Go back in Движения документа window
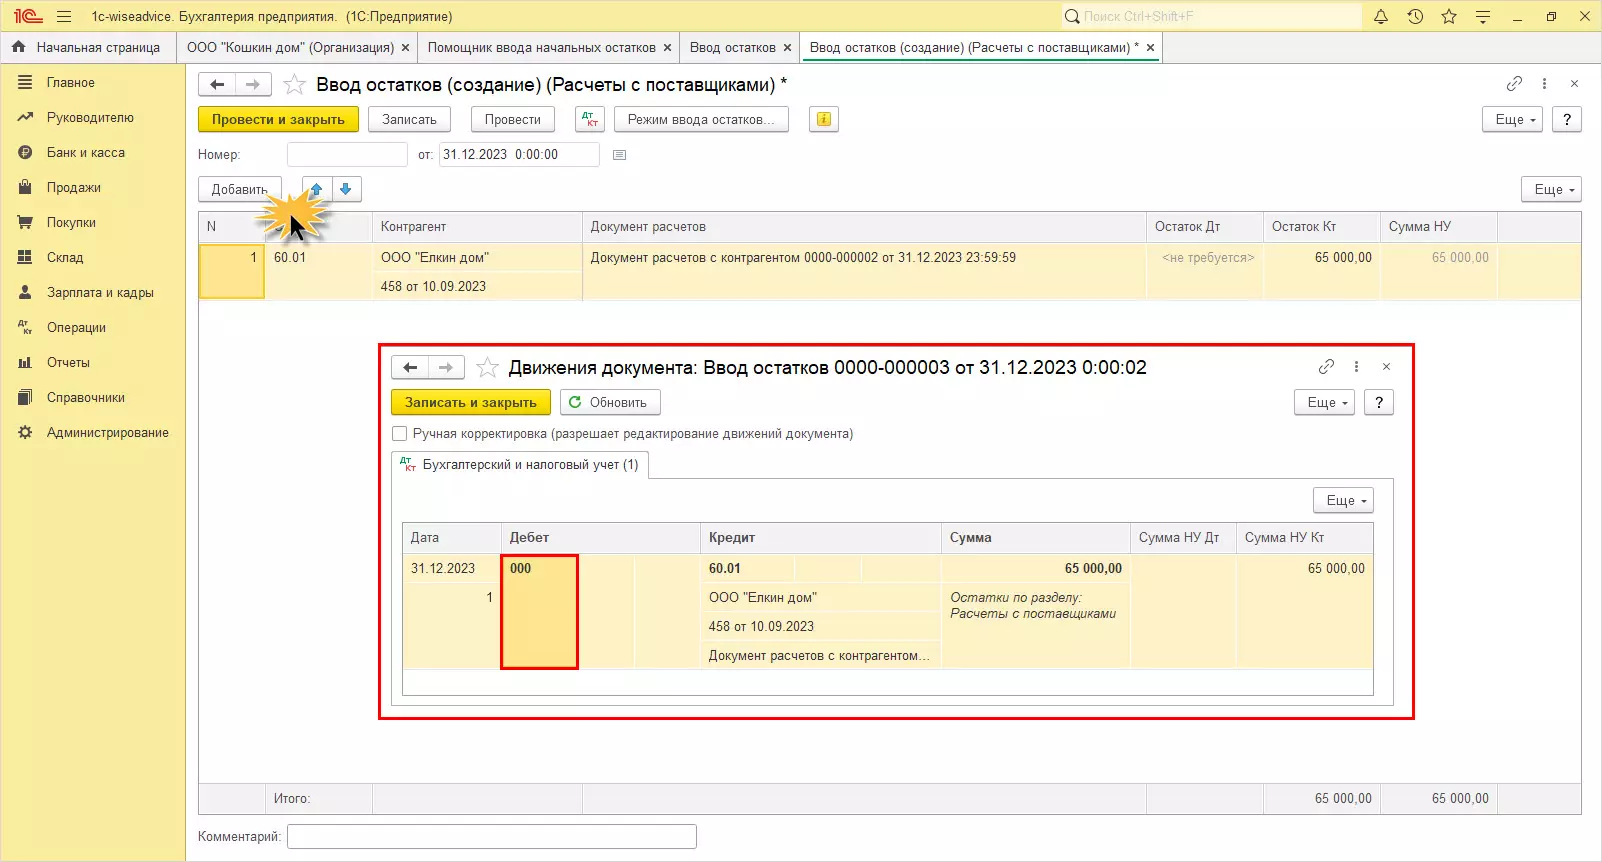 pos(410,367)
